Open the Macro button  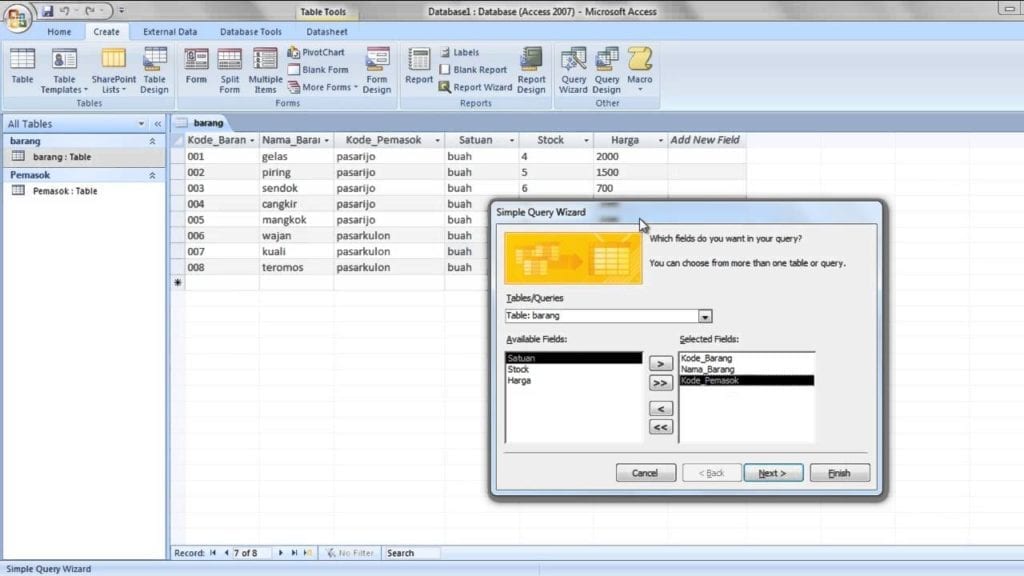pyautogui.click(x=639, y=69)
